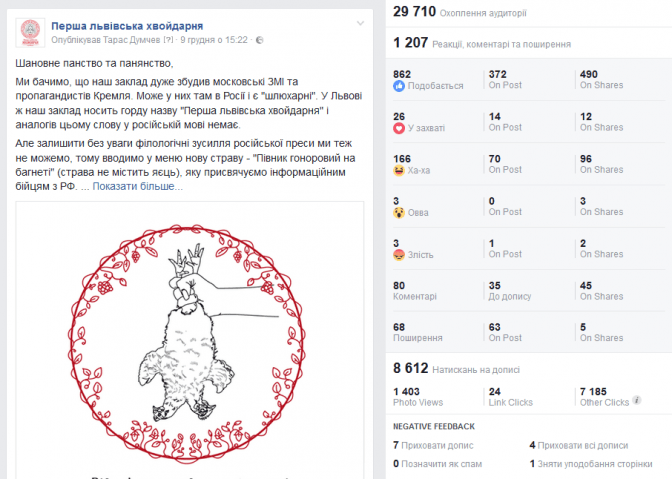Click the 80 Коментарі count
The image size is (672, 479).
point(415,290)
